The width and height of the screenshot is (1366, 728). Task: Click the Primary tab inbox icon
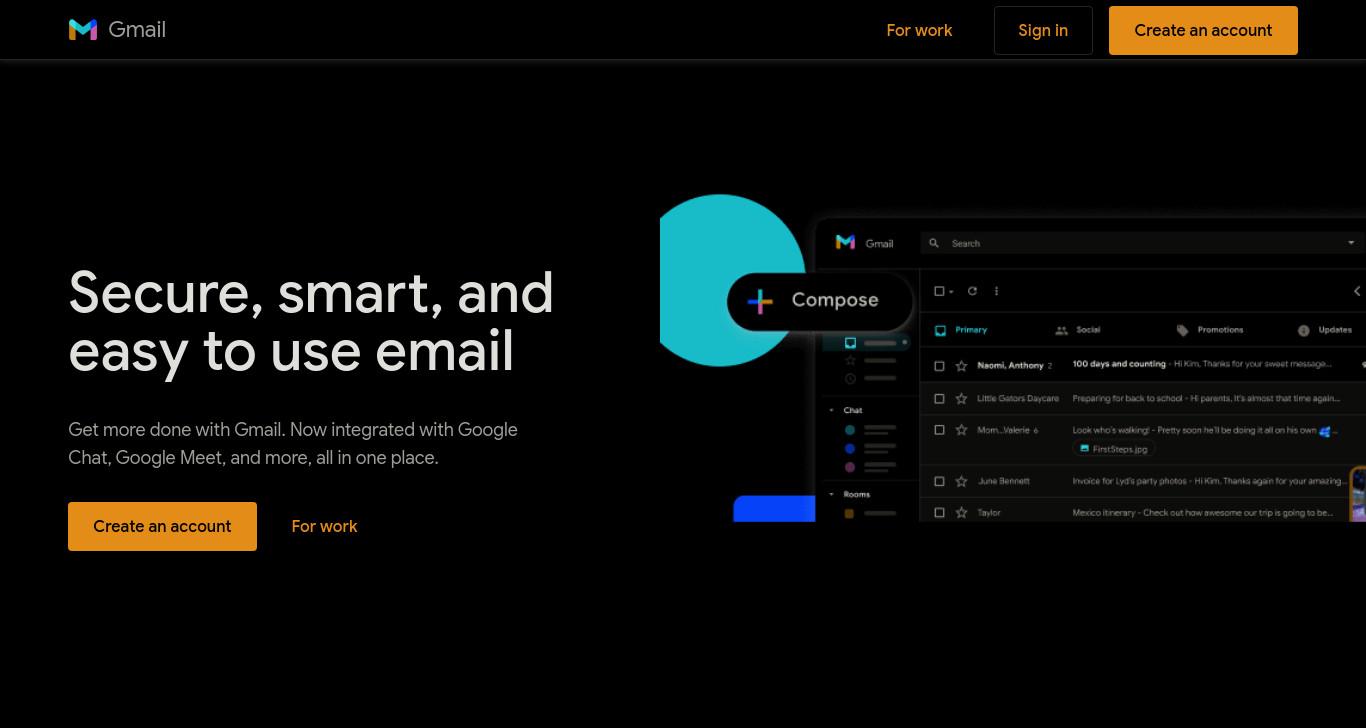[x=940, y=330]
